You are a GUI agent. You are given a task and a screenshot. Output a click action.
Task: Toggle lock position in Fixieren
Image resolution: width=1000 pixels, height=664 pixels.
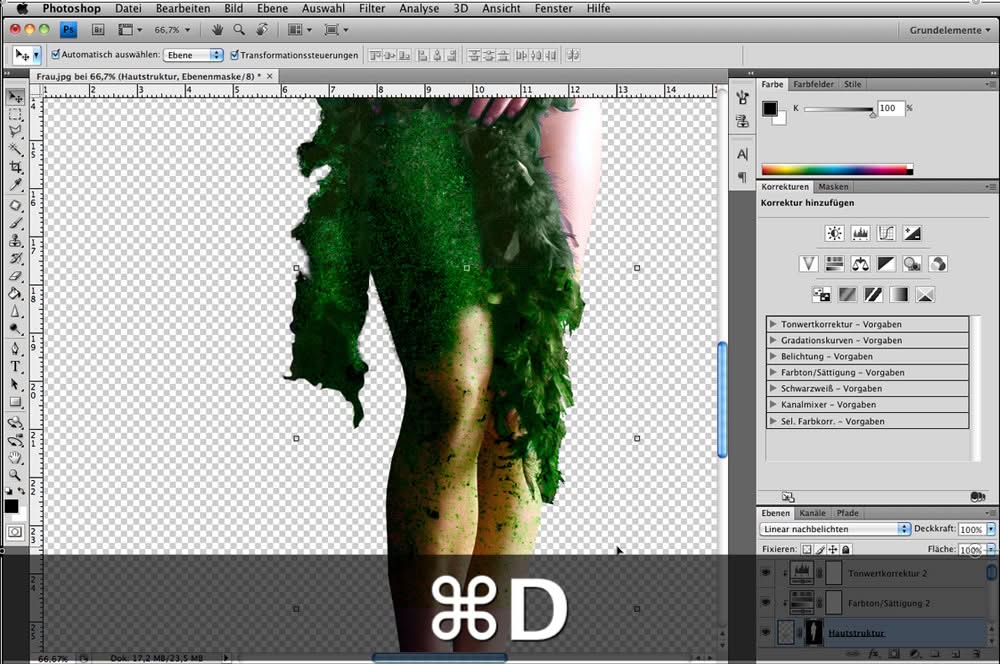coord(833,549)
